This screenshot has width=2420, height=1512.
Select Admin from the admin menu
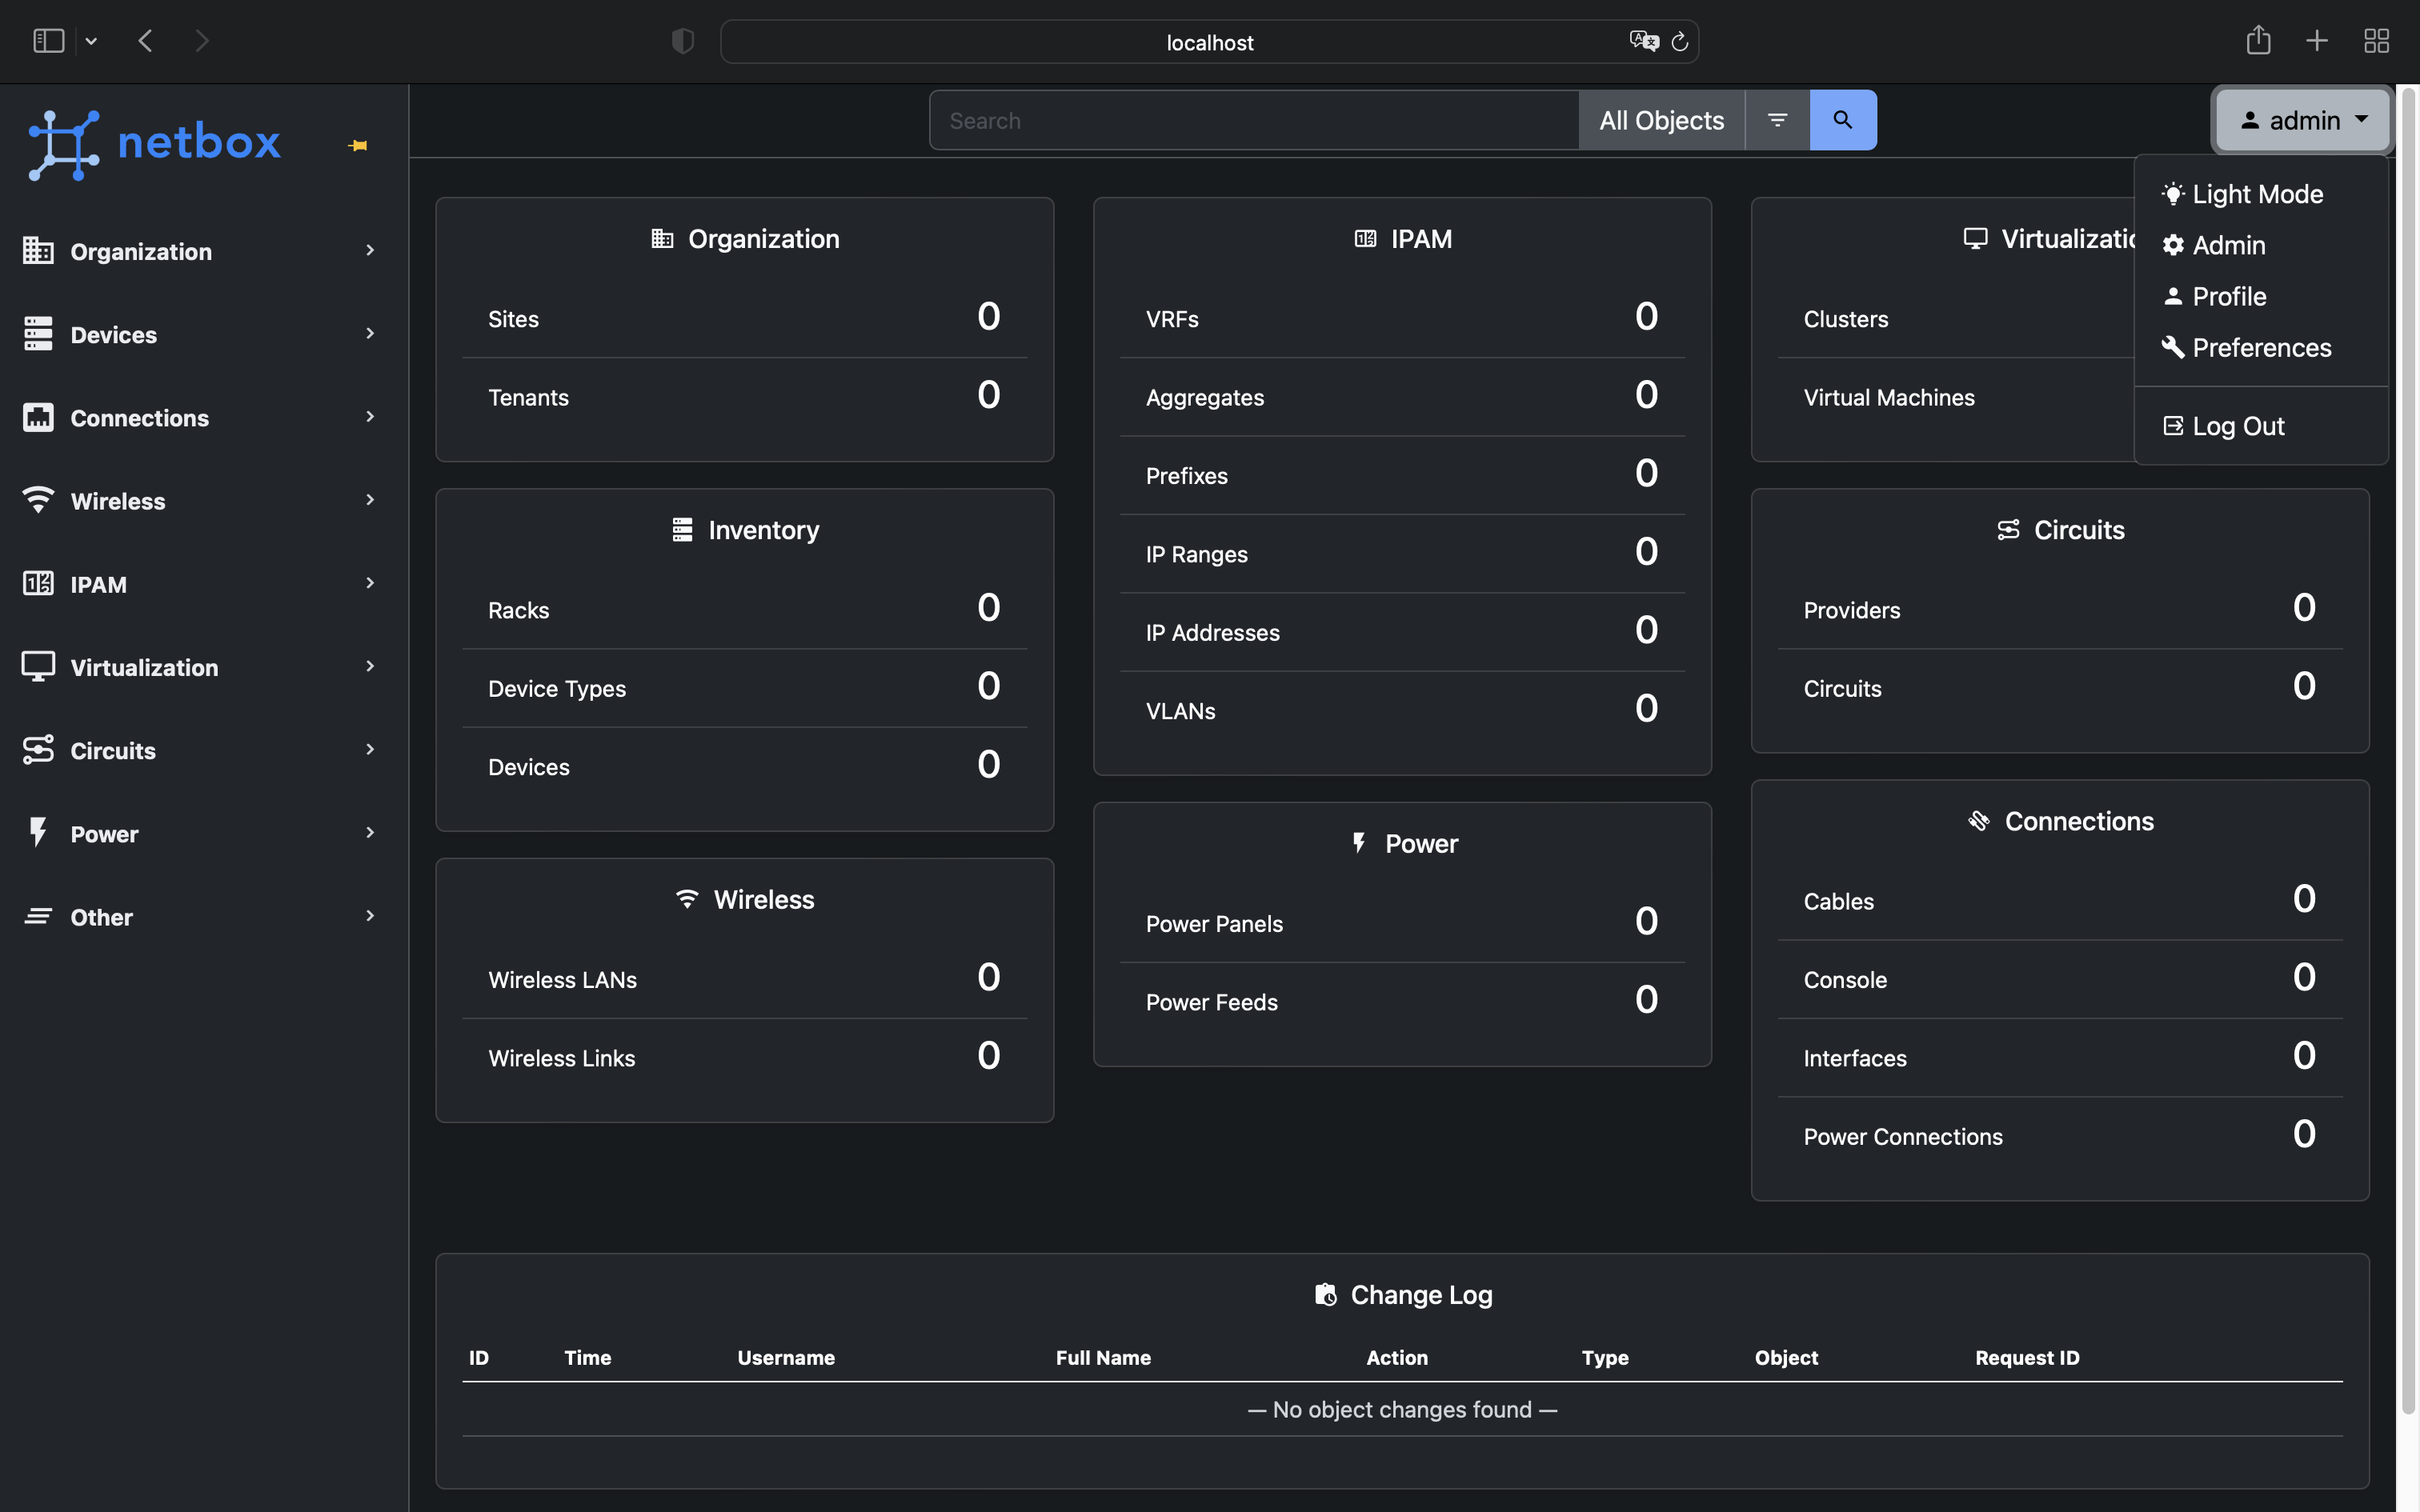click(2228, 245)
